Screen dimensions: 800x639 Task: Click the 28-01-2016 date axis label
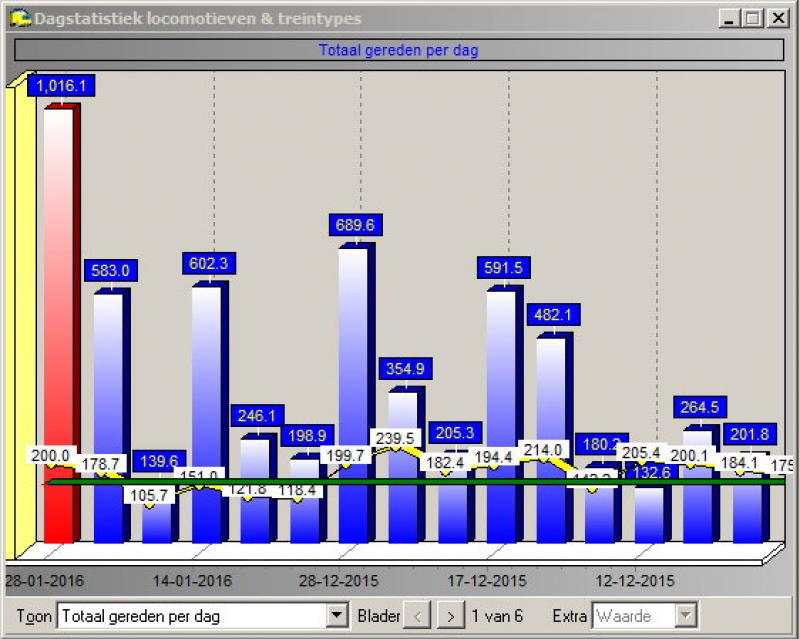coord(45,581)
